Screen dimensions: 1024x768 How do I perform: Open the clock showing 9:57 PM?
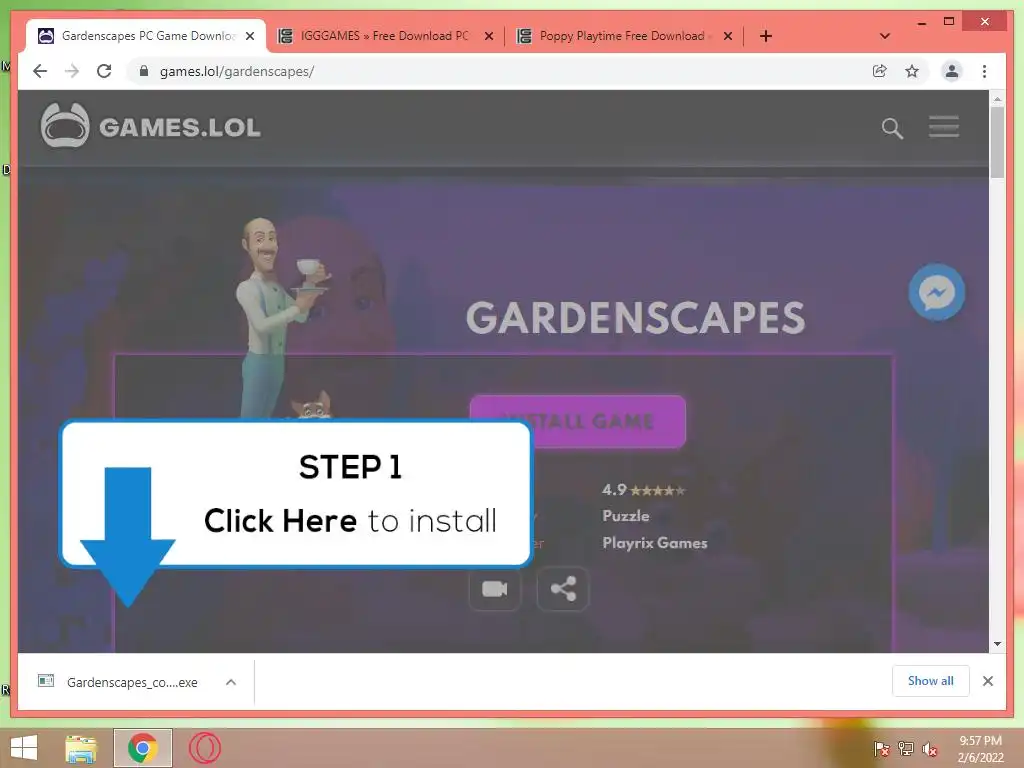click(x=980, y=741)
